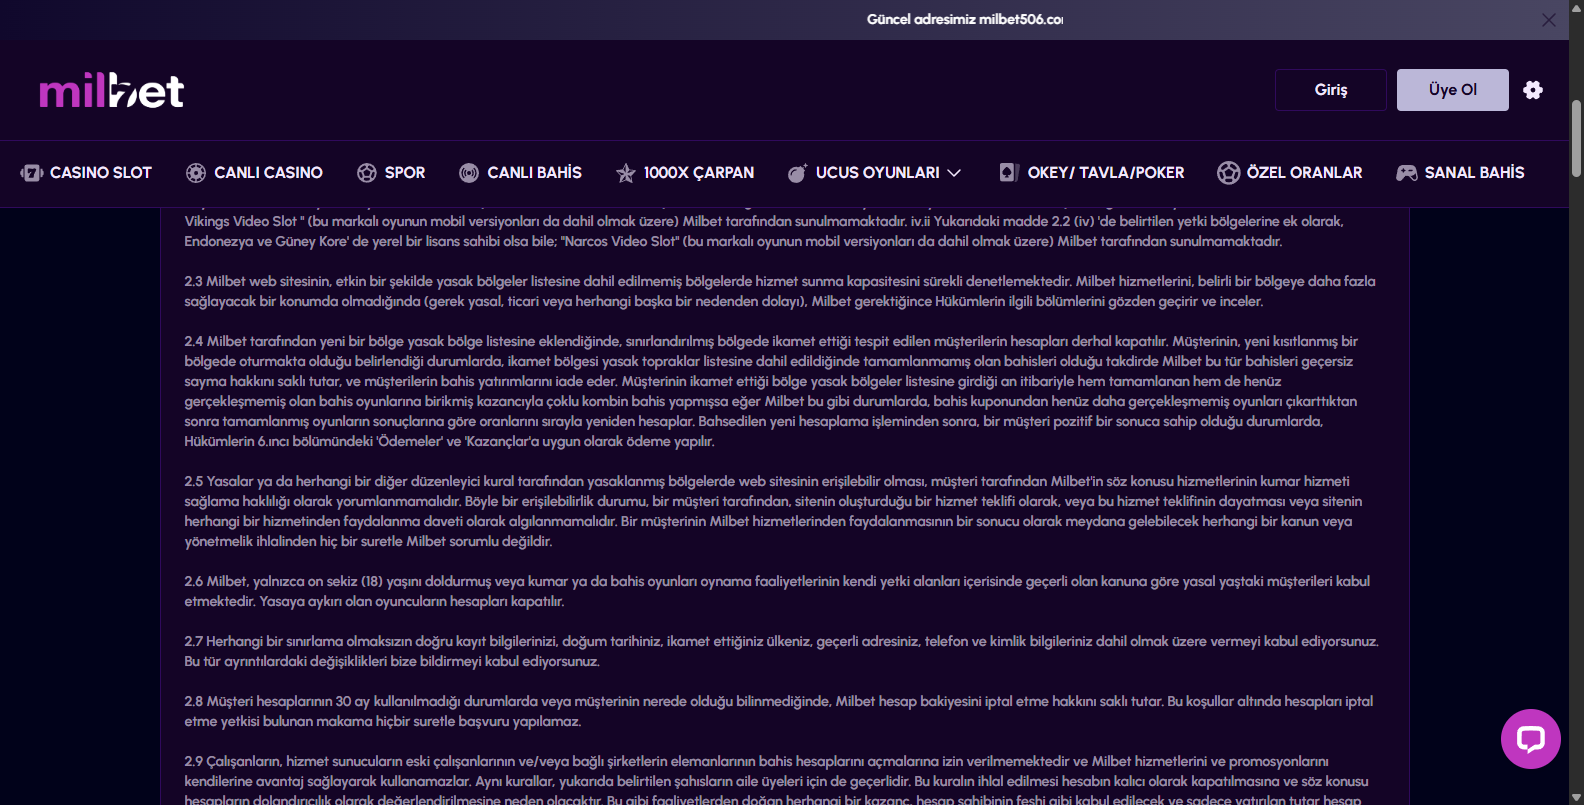Click the Casino Slot icon
Image resolution: width=1584 pixels, height=805 pixels.
click(31, 173)
